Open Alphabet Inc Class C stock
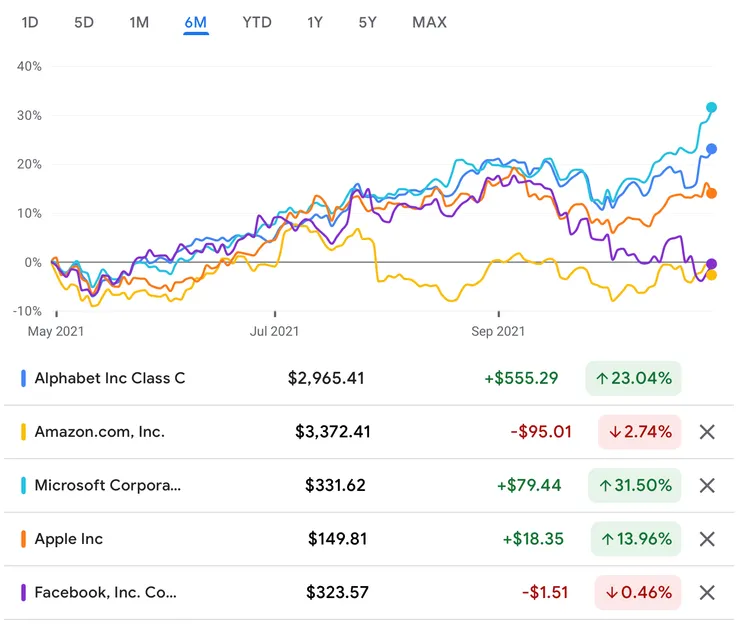The width and height of the screenshot is (740, 631). [x=110, y=378]
